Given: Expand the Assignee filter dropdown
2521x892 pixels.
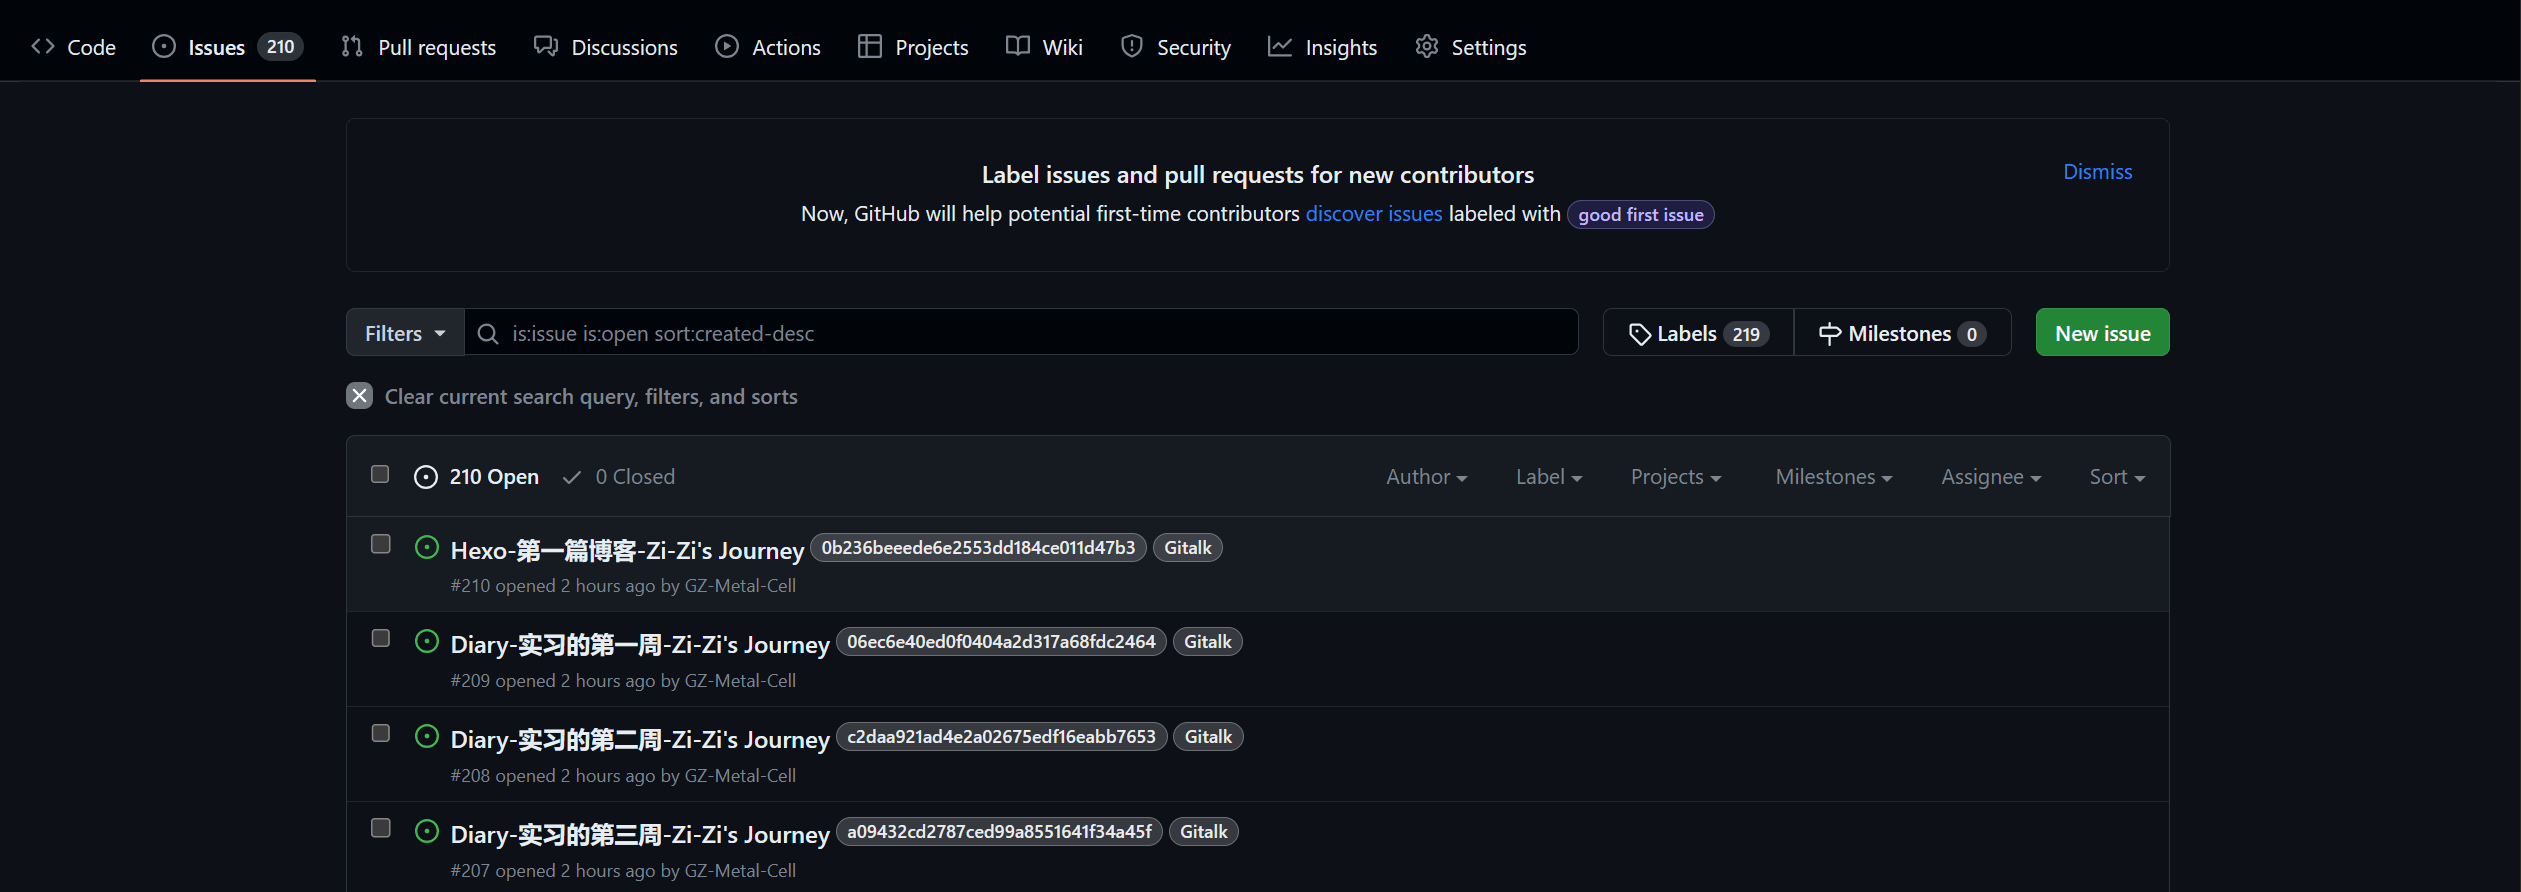Looking at the screenshot, I should pyautogui.click(x=1991, y=477).
